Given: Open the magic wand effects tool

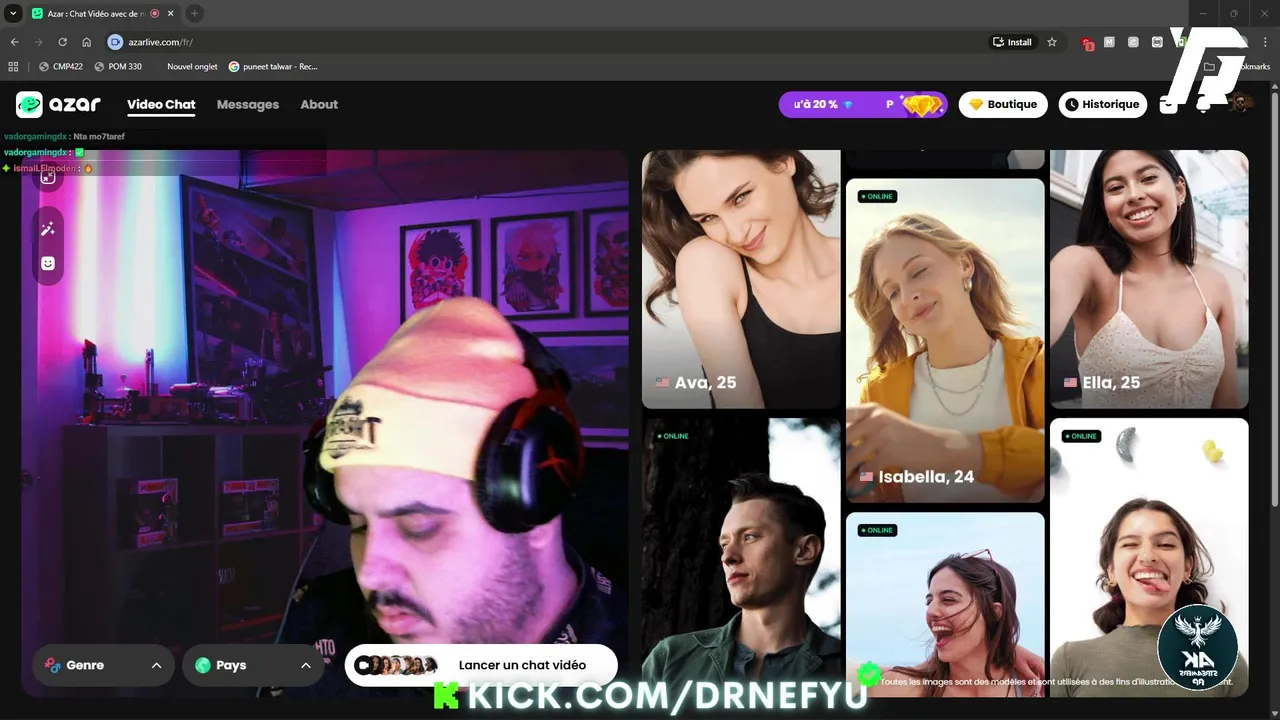Looking at the screenshot, I should 48,229.
